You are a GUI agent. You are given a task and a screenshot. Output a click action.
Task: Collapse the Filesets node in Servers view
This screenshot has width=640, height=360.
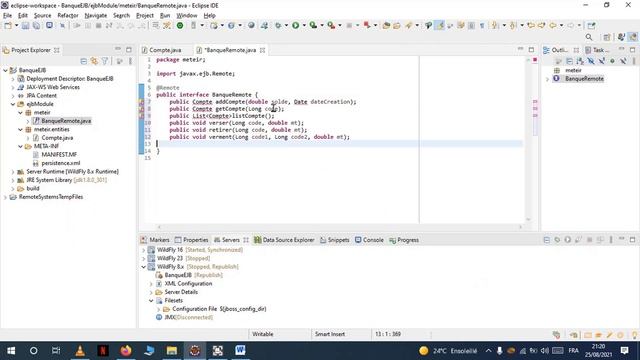tap(151, 301)
